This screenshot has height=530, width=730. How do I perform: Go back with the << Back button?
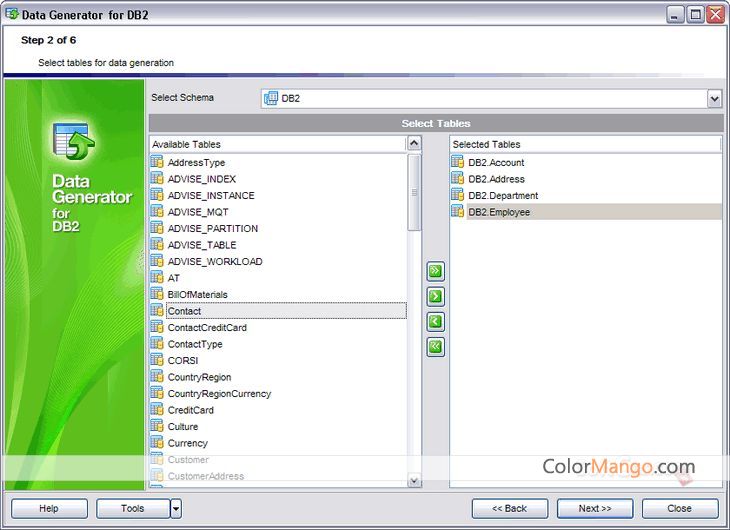click(510, 509)
